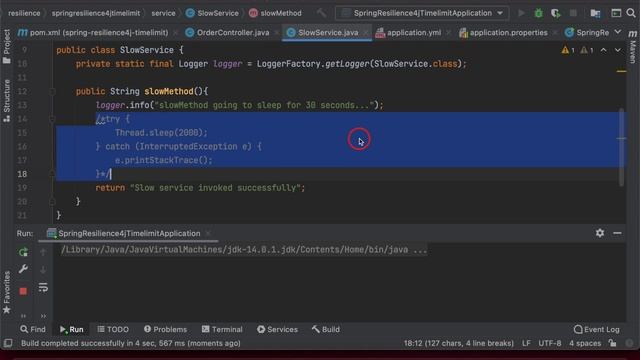Change line separator LF in status bar

tap(526, 343)
